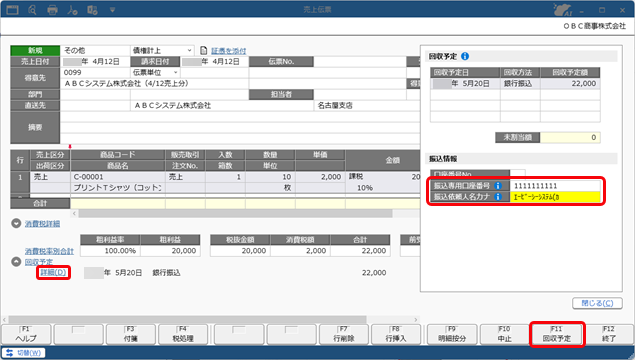
Task: Click the AI assistant icon in title bar
Action: tap(563, 10)
